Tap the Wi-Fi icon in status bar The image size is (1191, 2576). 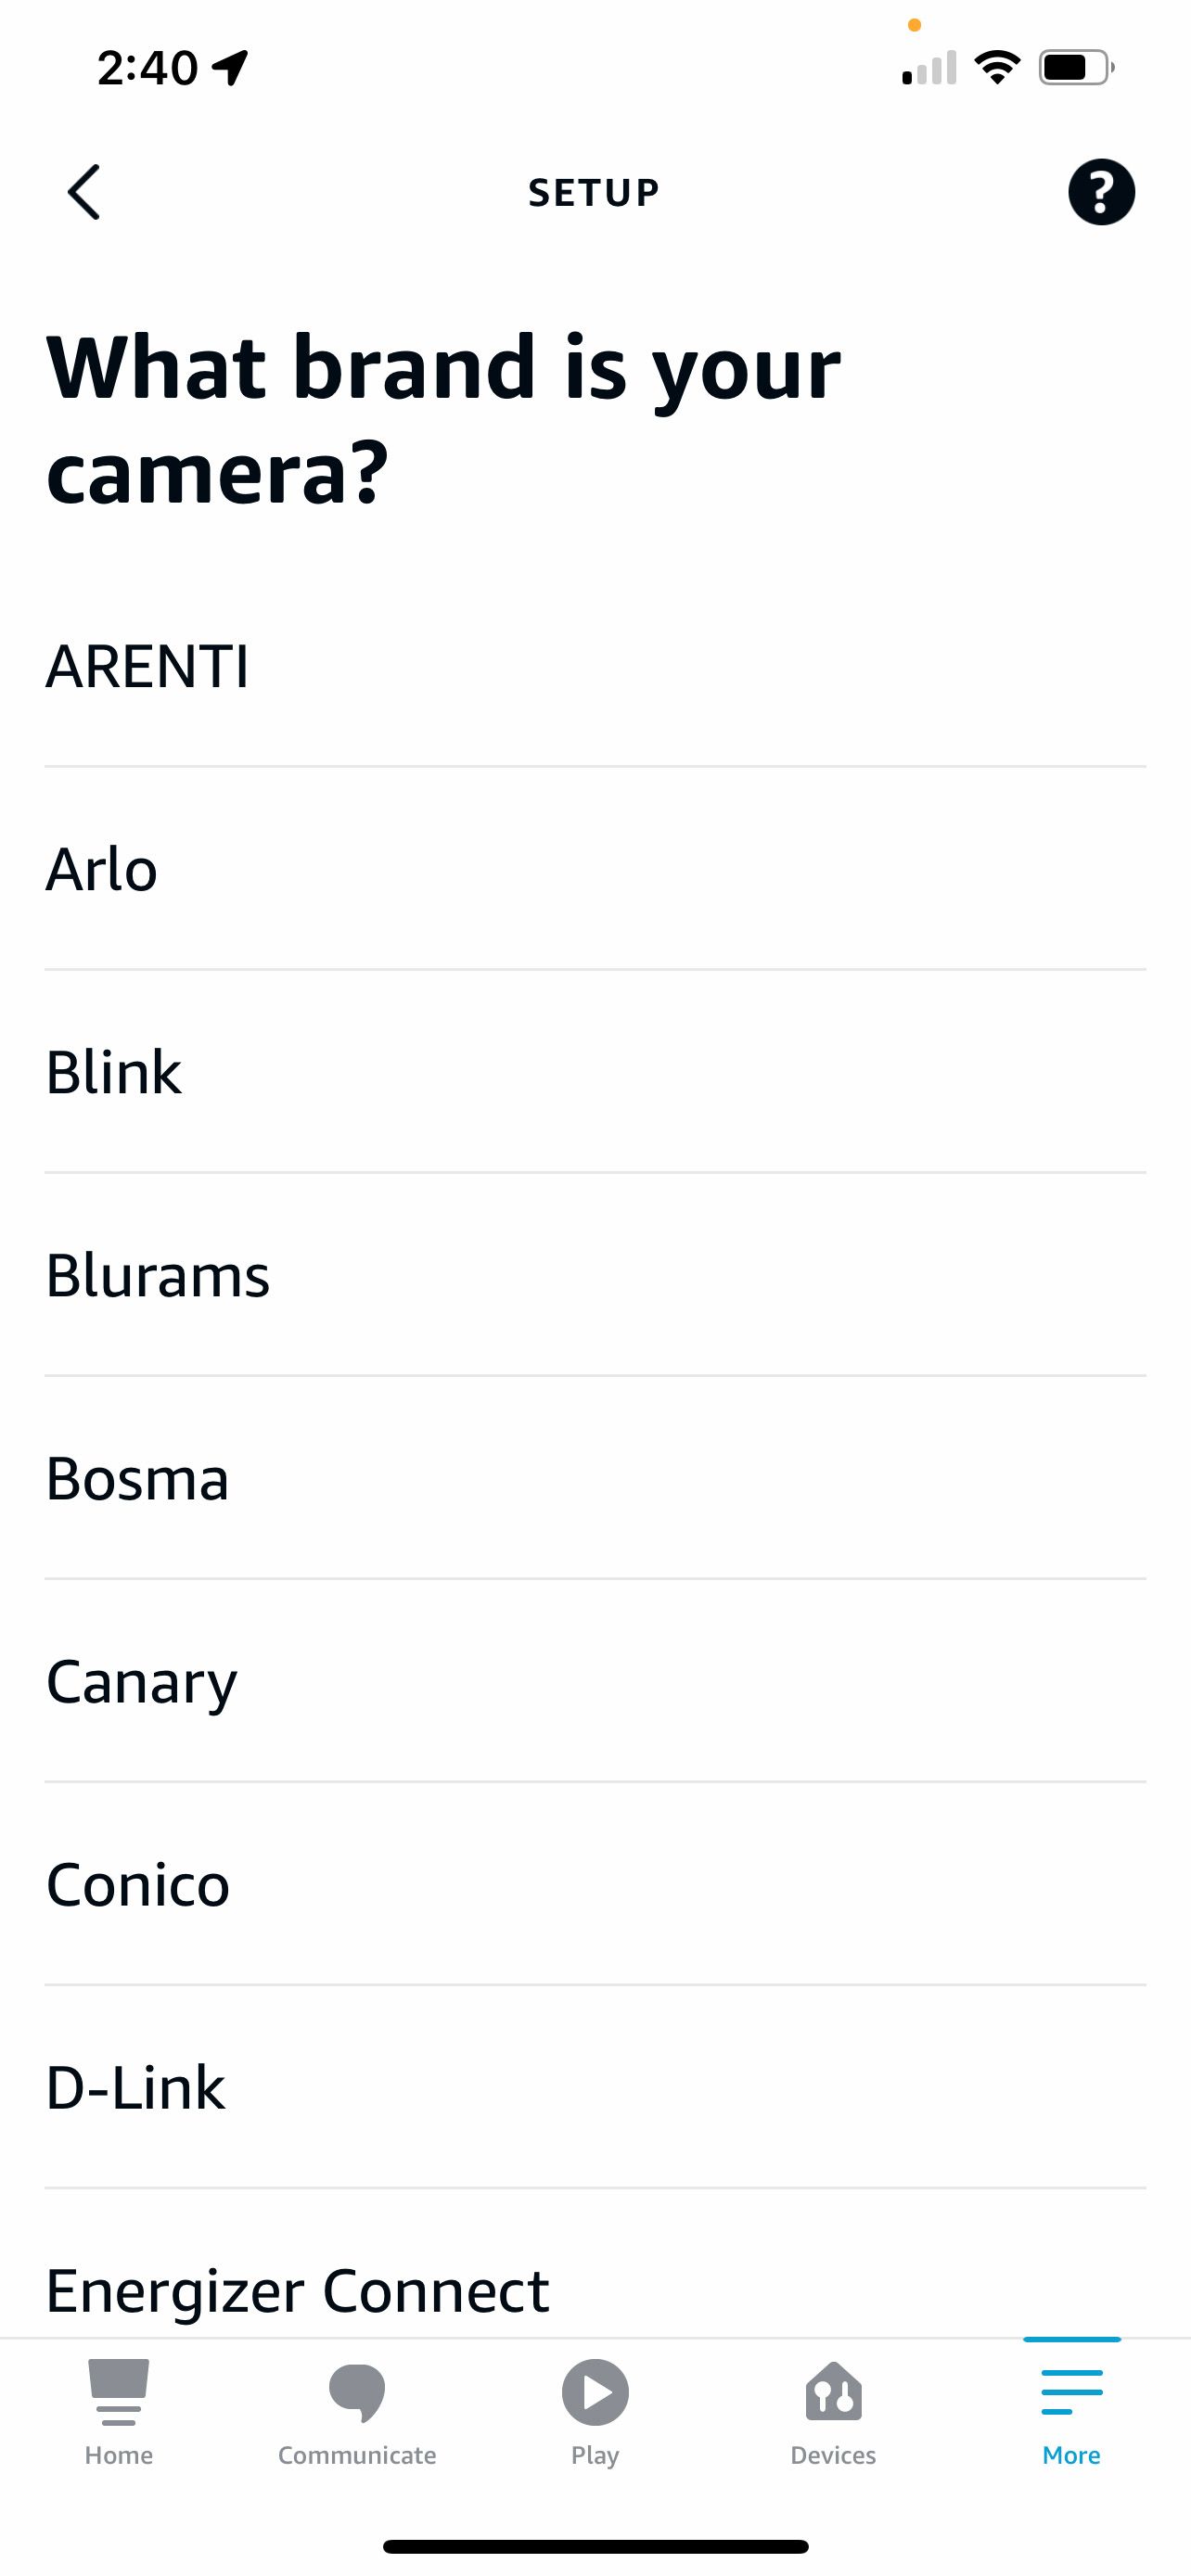997,66
